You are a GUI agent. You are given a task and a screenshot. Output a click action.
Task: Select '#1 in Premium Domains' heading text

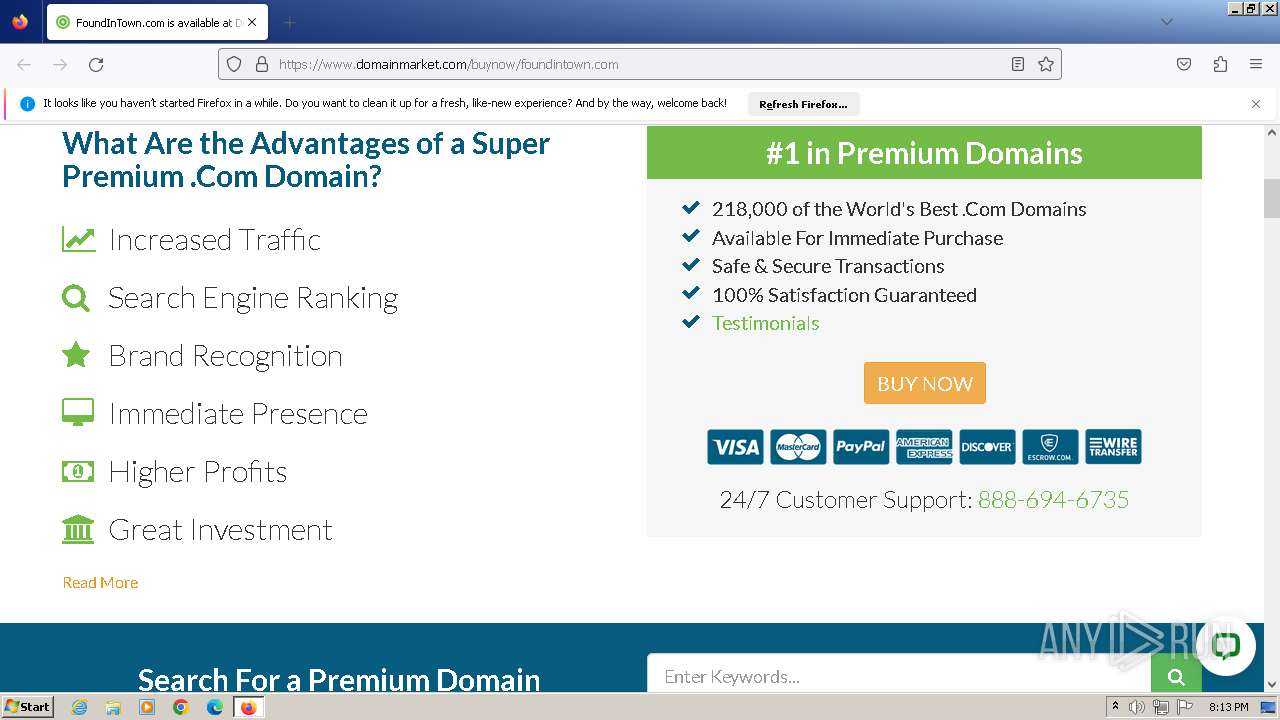[924, 153]
